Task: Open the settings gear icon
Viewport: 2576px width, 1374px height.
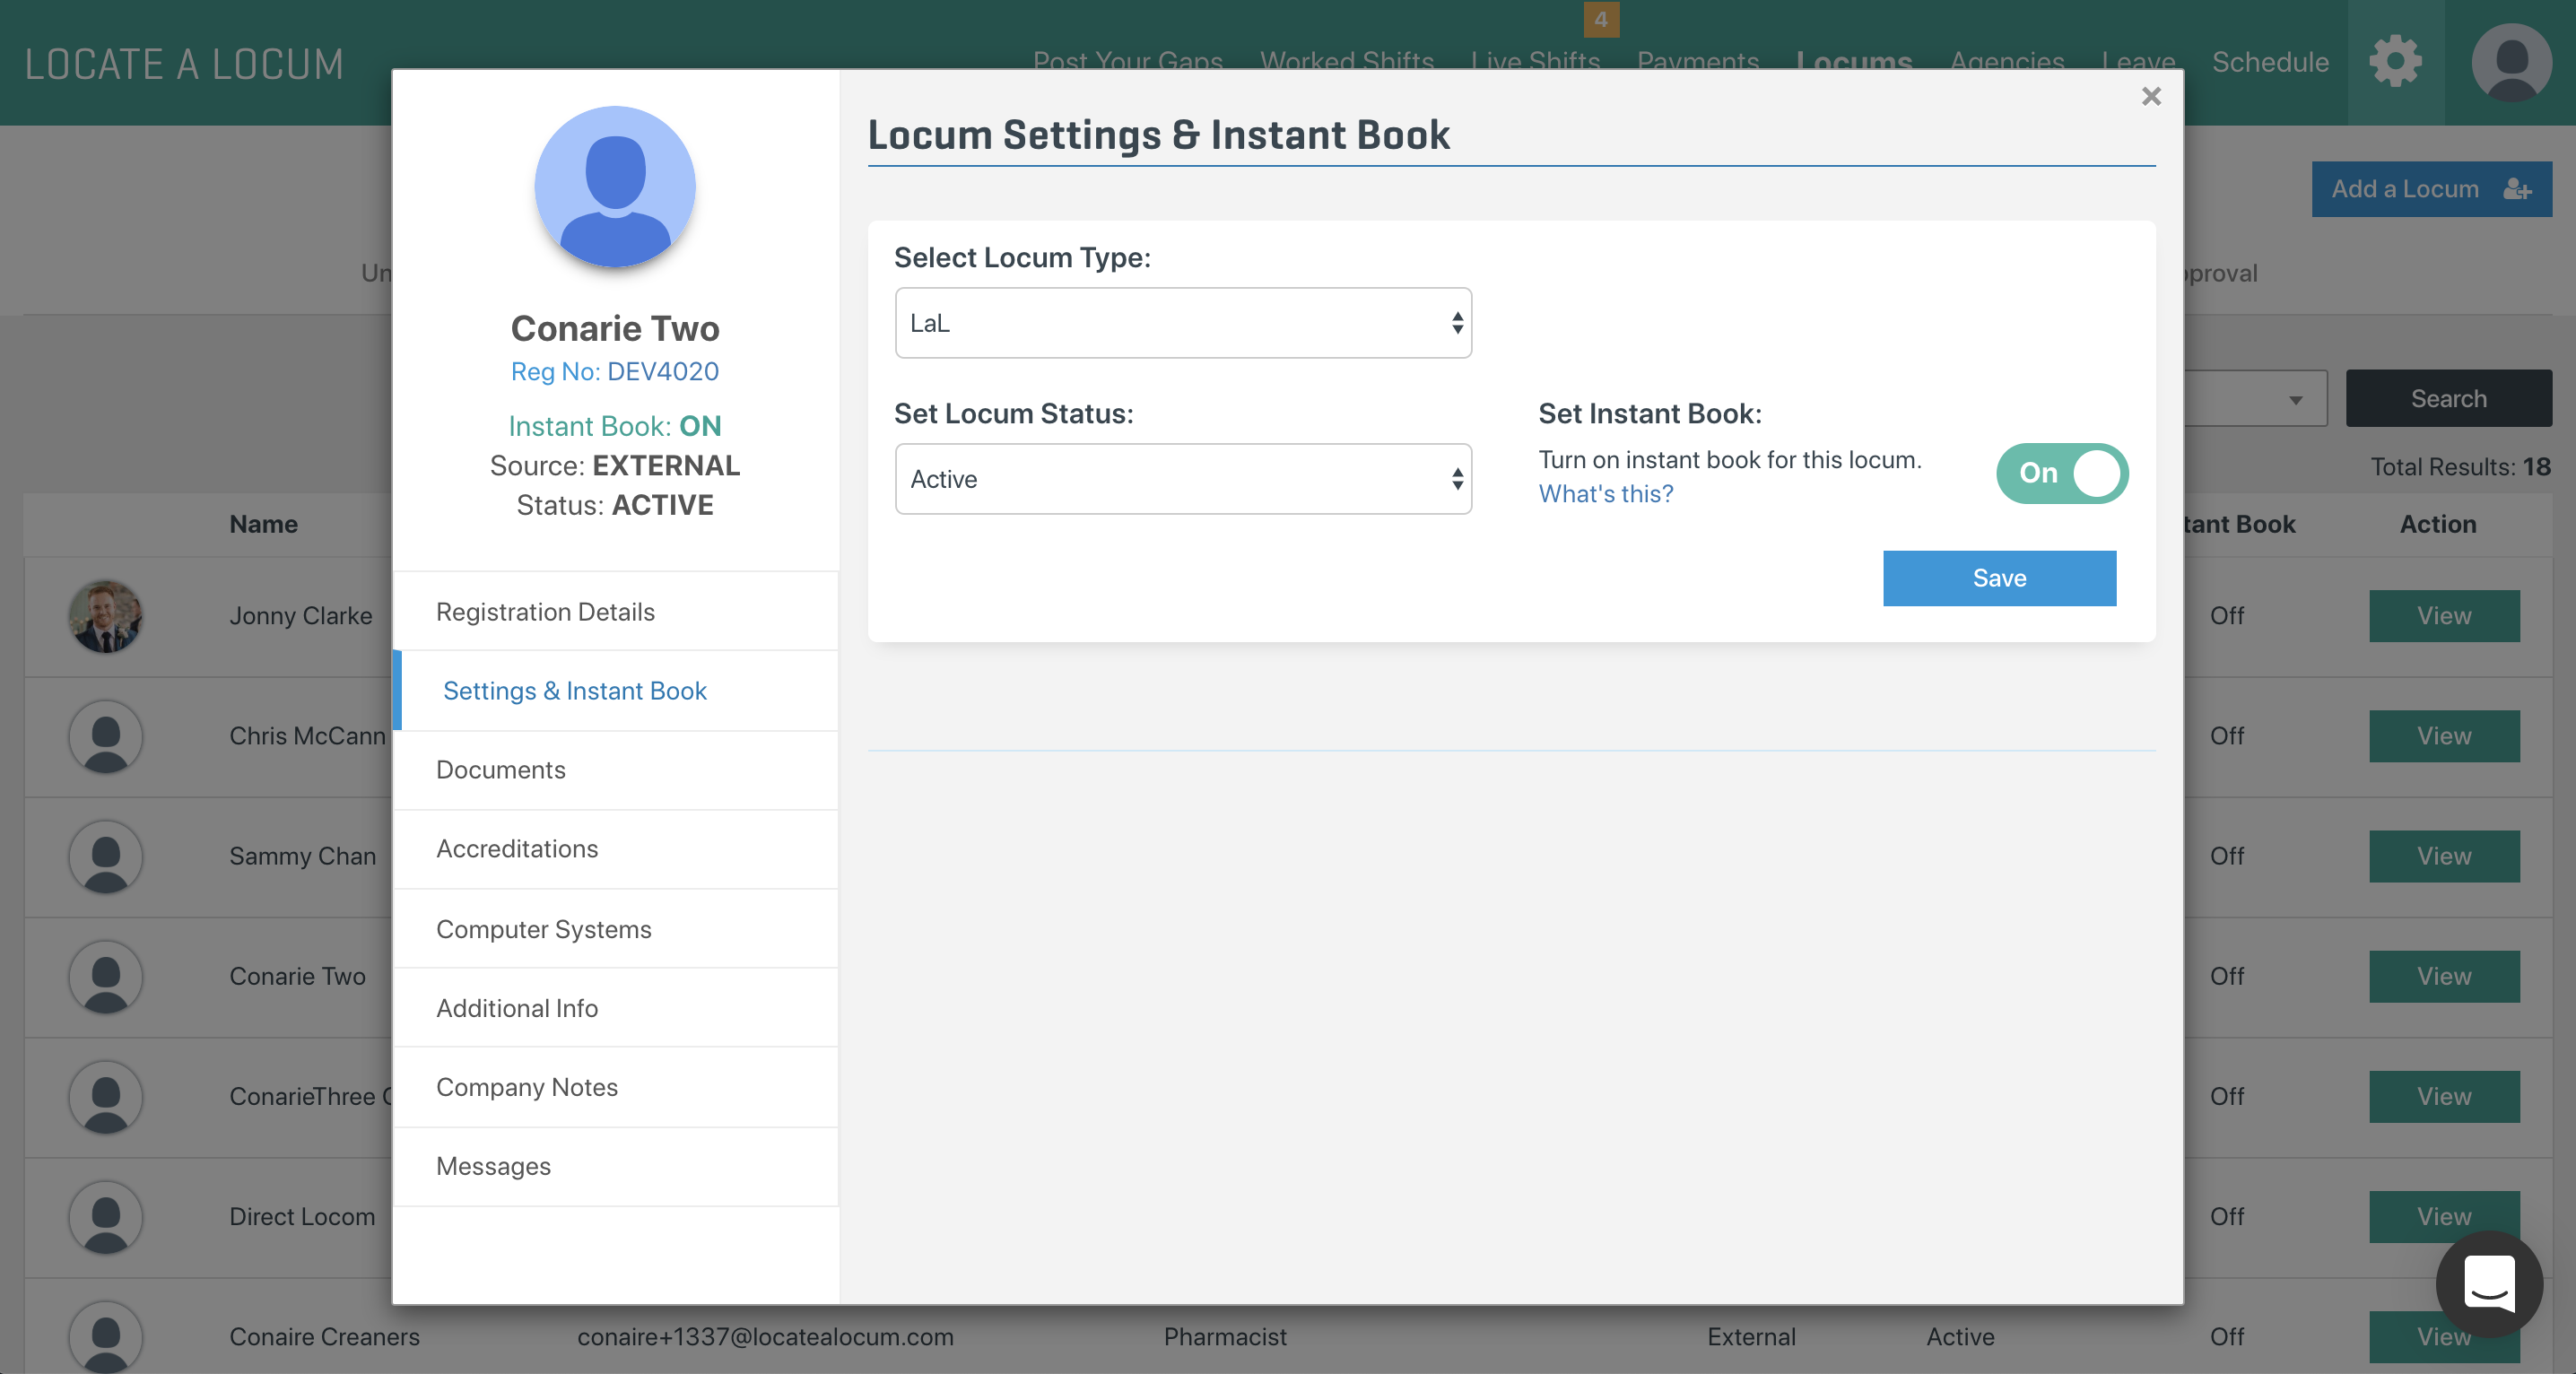Action: tap(2395, 62)
